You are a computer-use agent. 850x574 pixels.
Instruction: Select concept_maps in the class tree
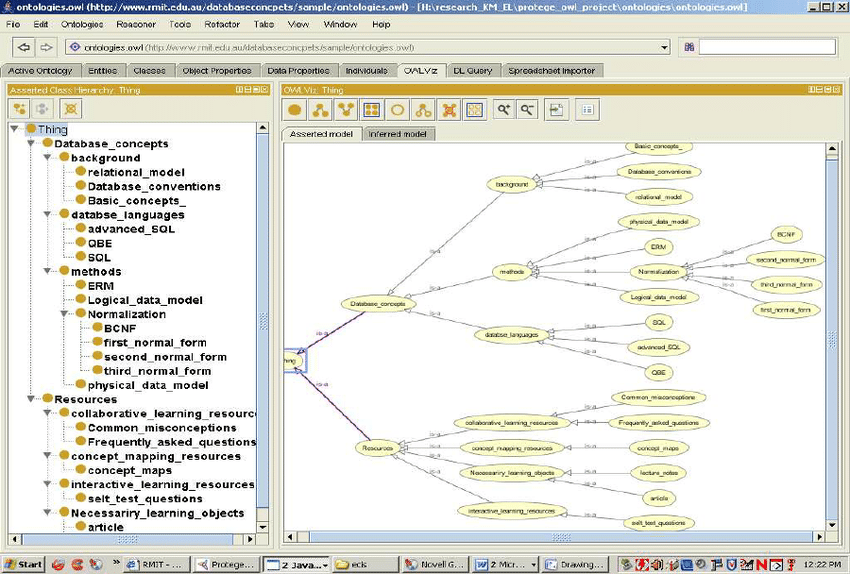(x=130, y=470)
